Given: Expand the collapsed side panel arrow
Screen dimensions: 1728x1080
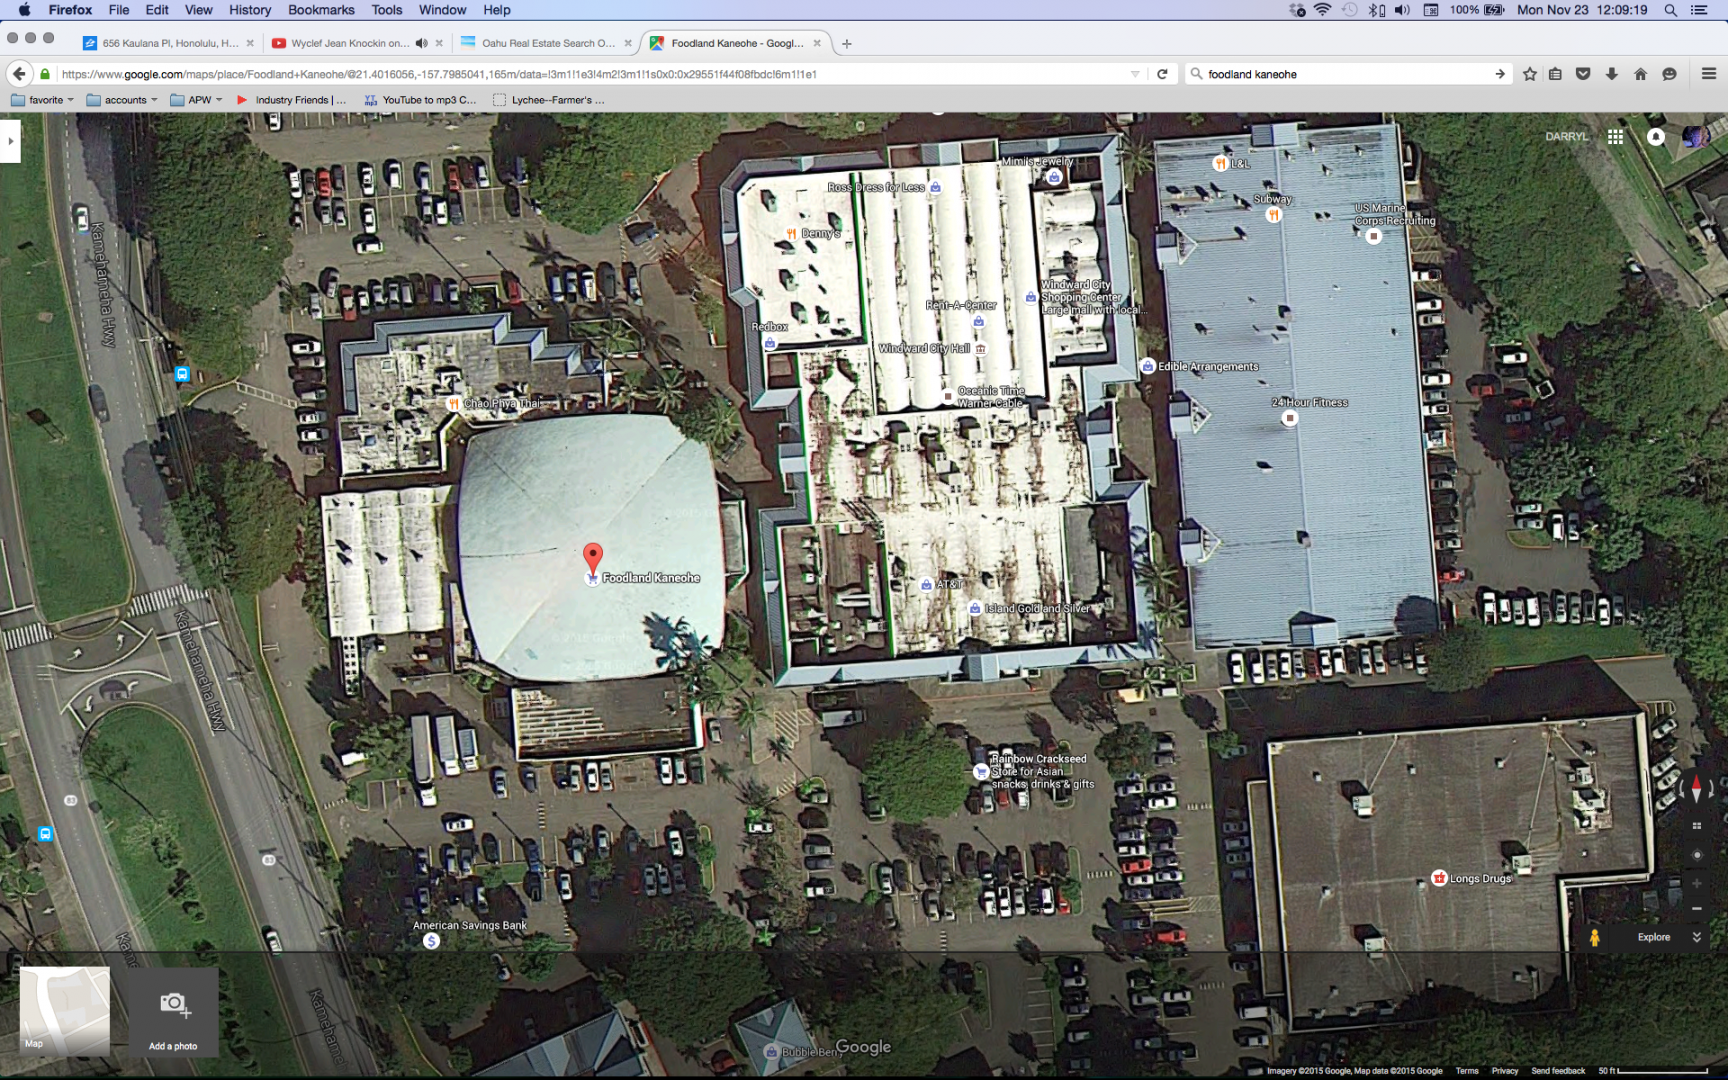Looking at the screenshot, I should [10, 141].
